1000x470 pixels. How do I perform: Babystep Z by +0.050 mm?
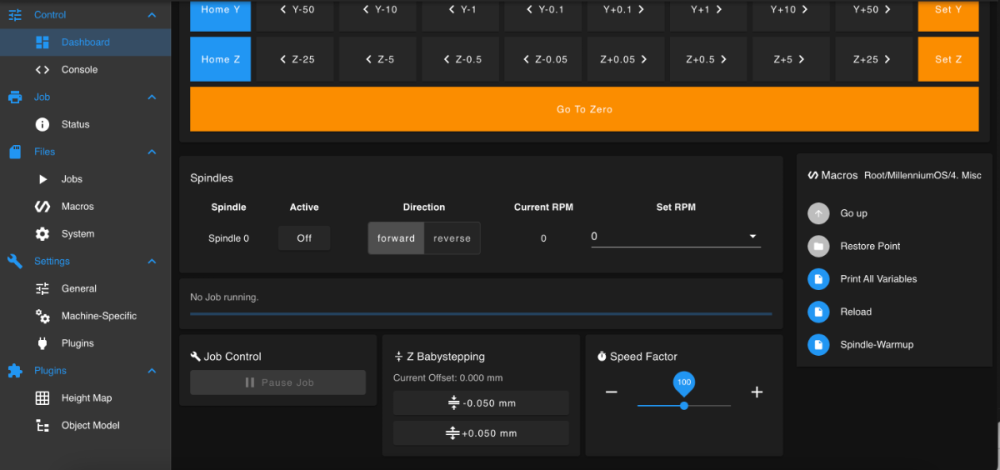[481, 433]
